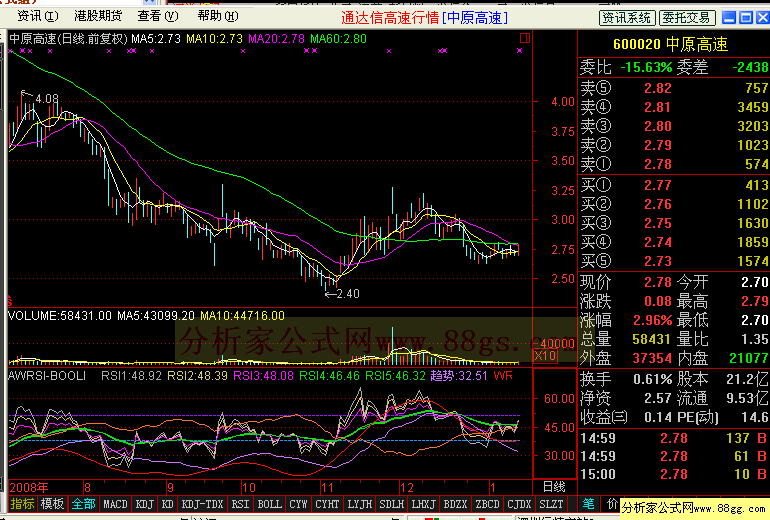This screenshot has width=770, height=520.
Task: Switch indicator to KDJ-TDX
Action: [x=202, y=504]
